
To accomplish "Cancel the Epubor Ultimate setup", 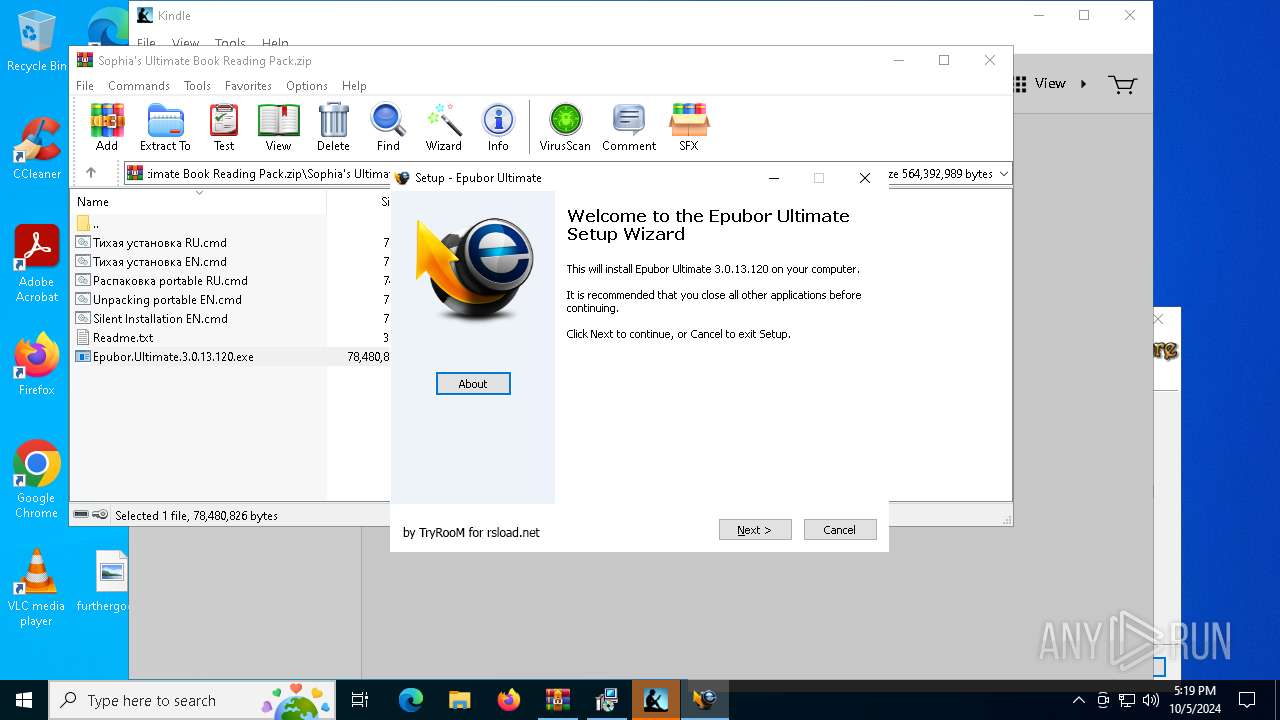I will coord(840,530).
